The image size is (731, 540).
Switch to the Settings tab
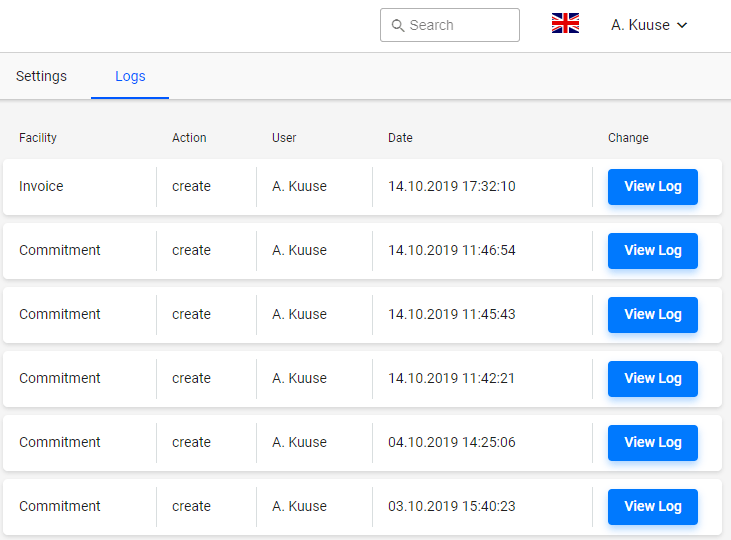pos(41,76)
